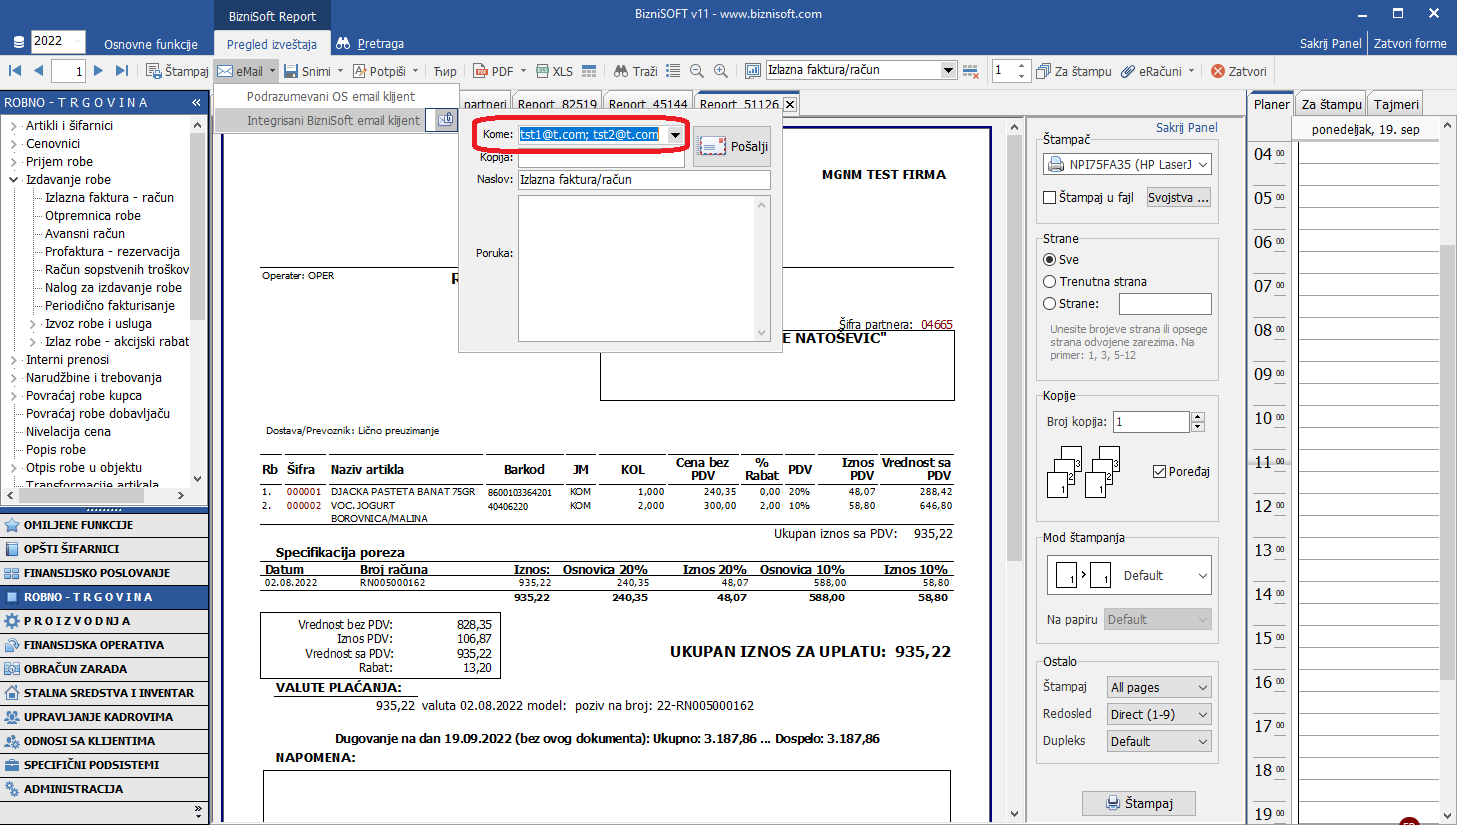Expand the Štampač printer dropdown
Screen dimensions: 1457x825
(1202, 165)
